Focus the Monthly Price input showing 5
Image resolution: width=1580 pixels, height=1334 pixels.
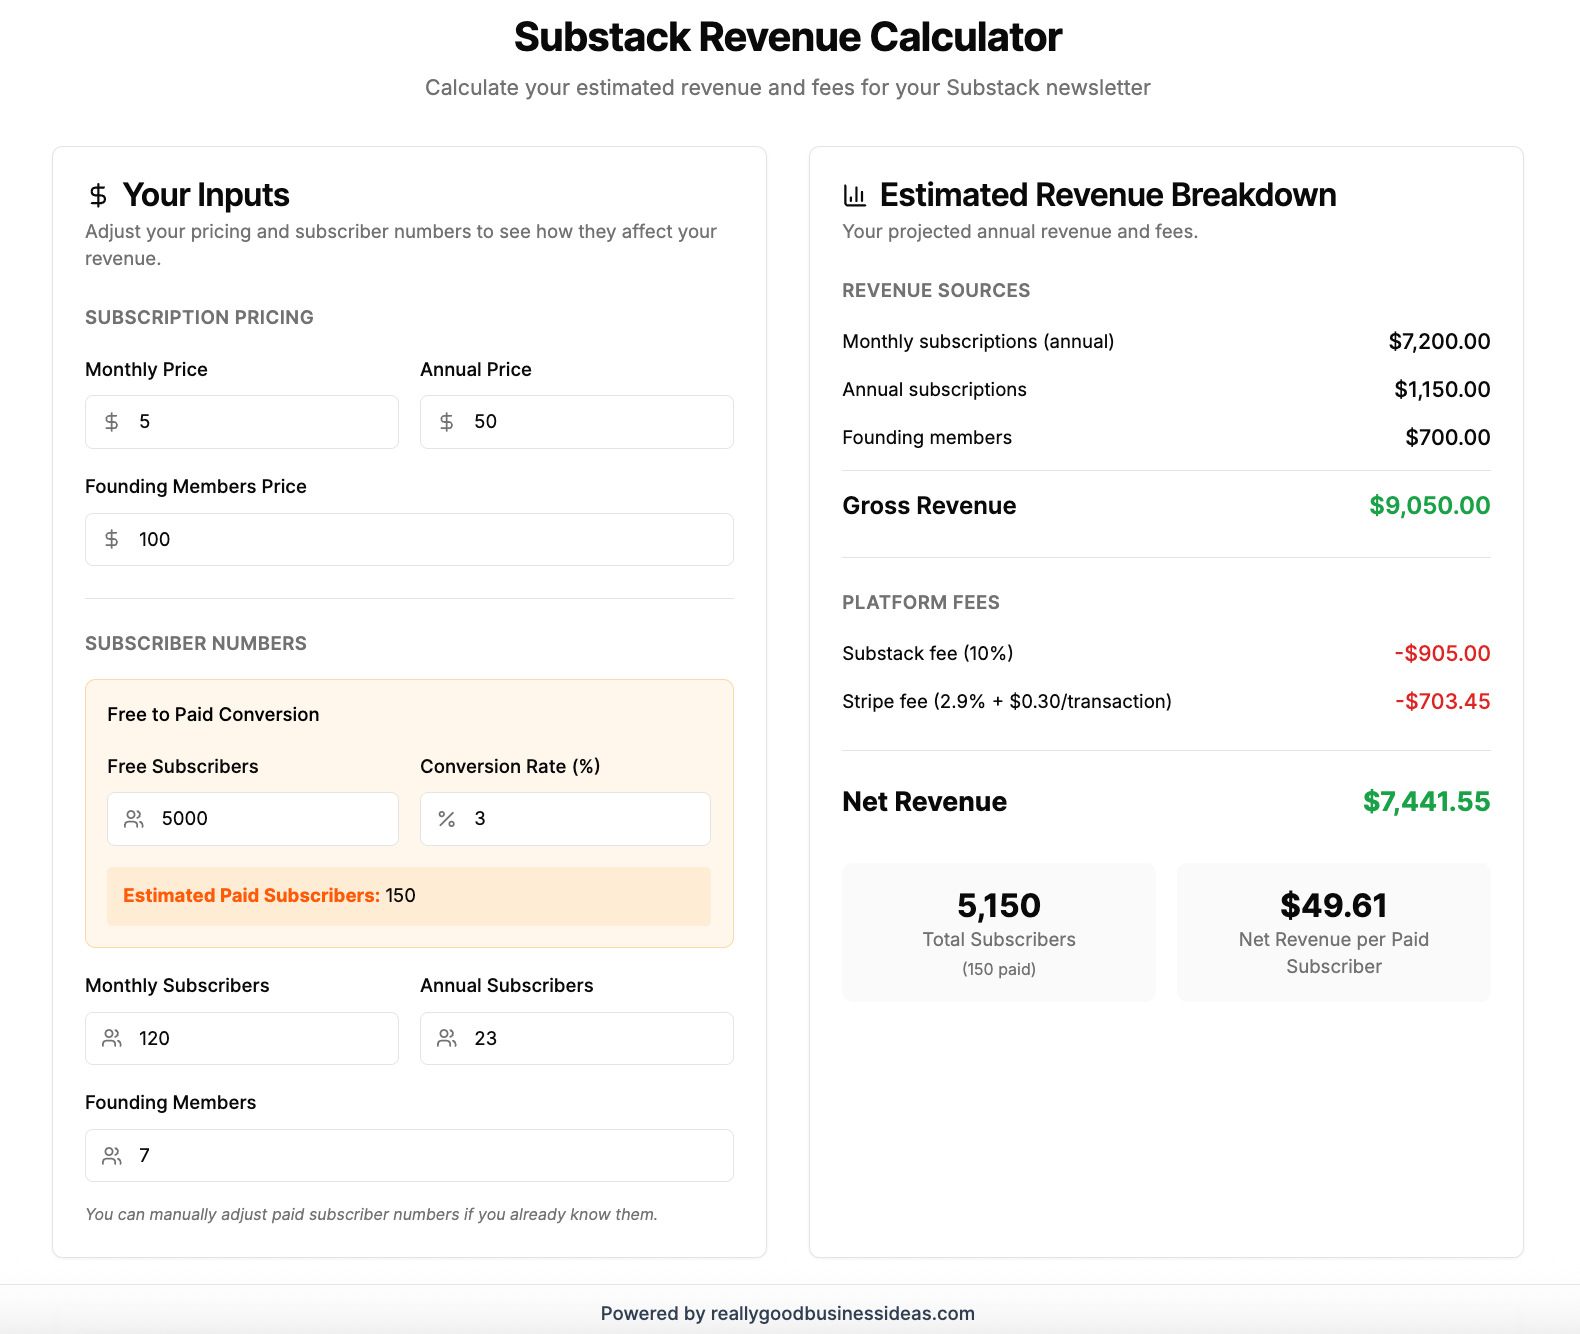[x=242, y=422]
